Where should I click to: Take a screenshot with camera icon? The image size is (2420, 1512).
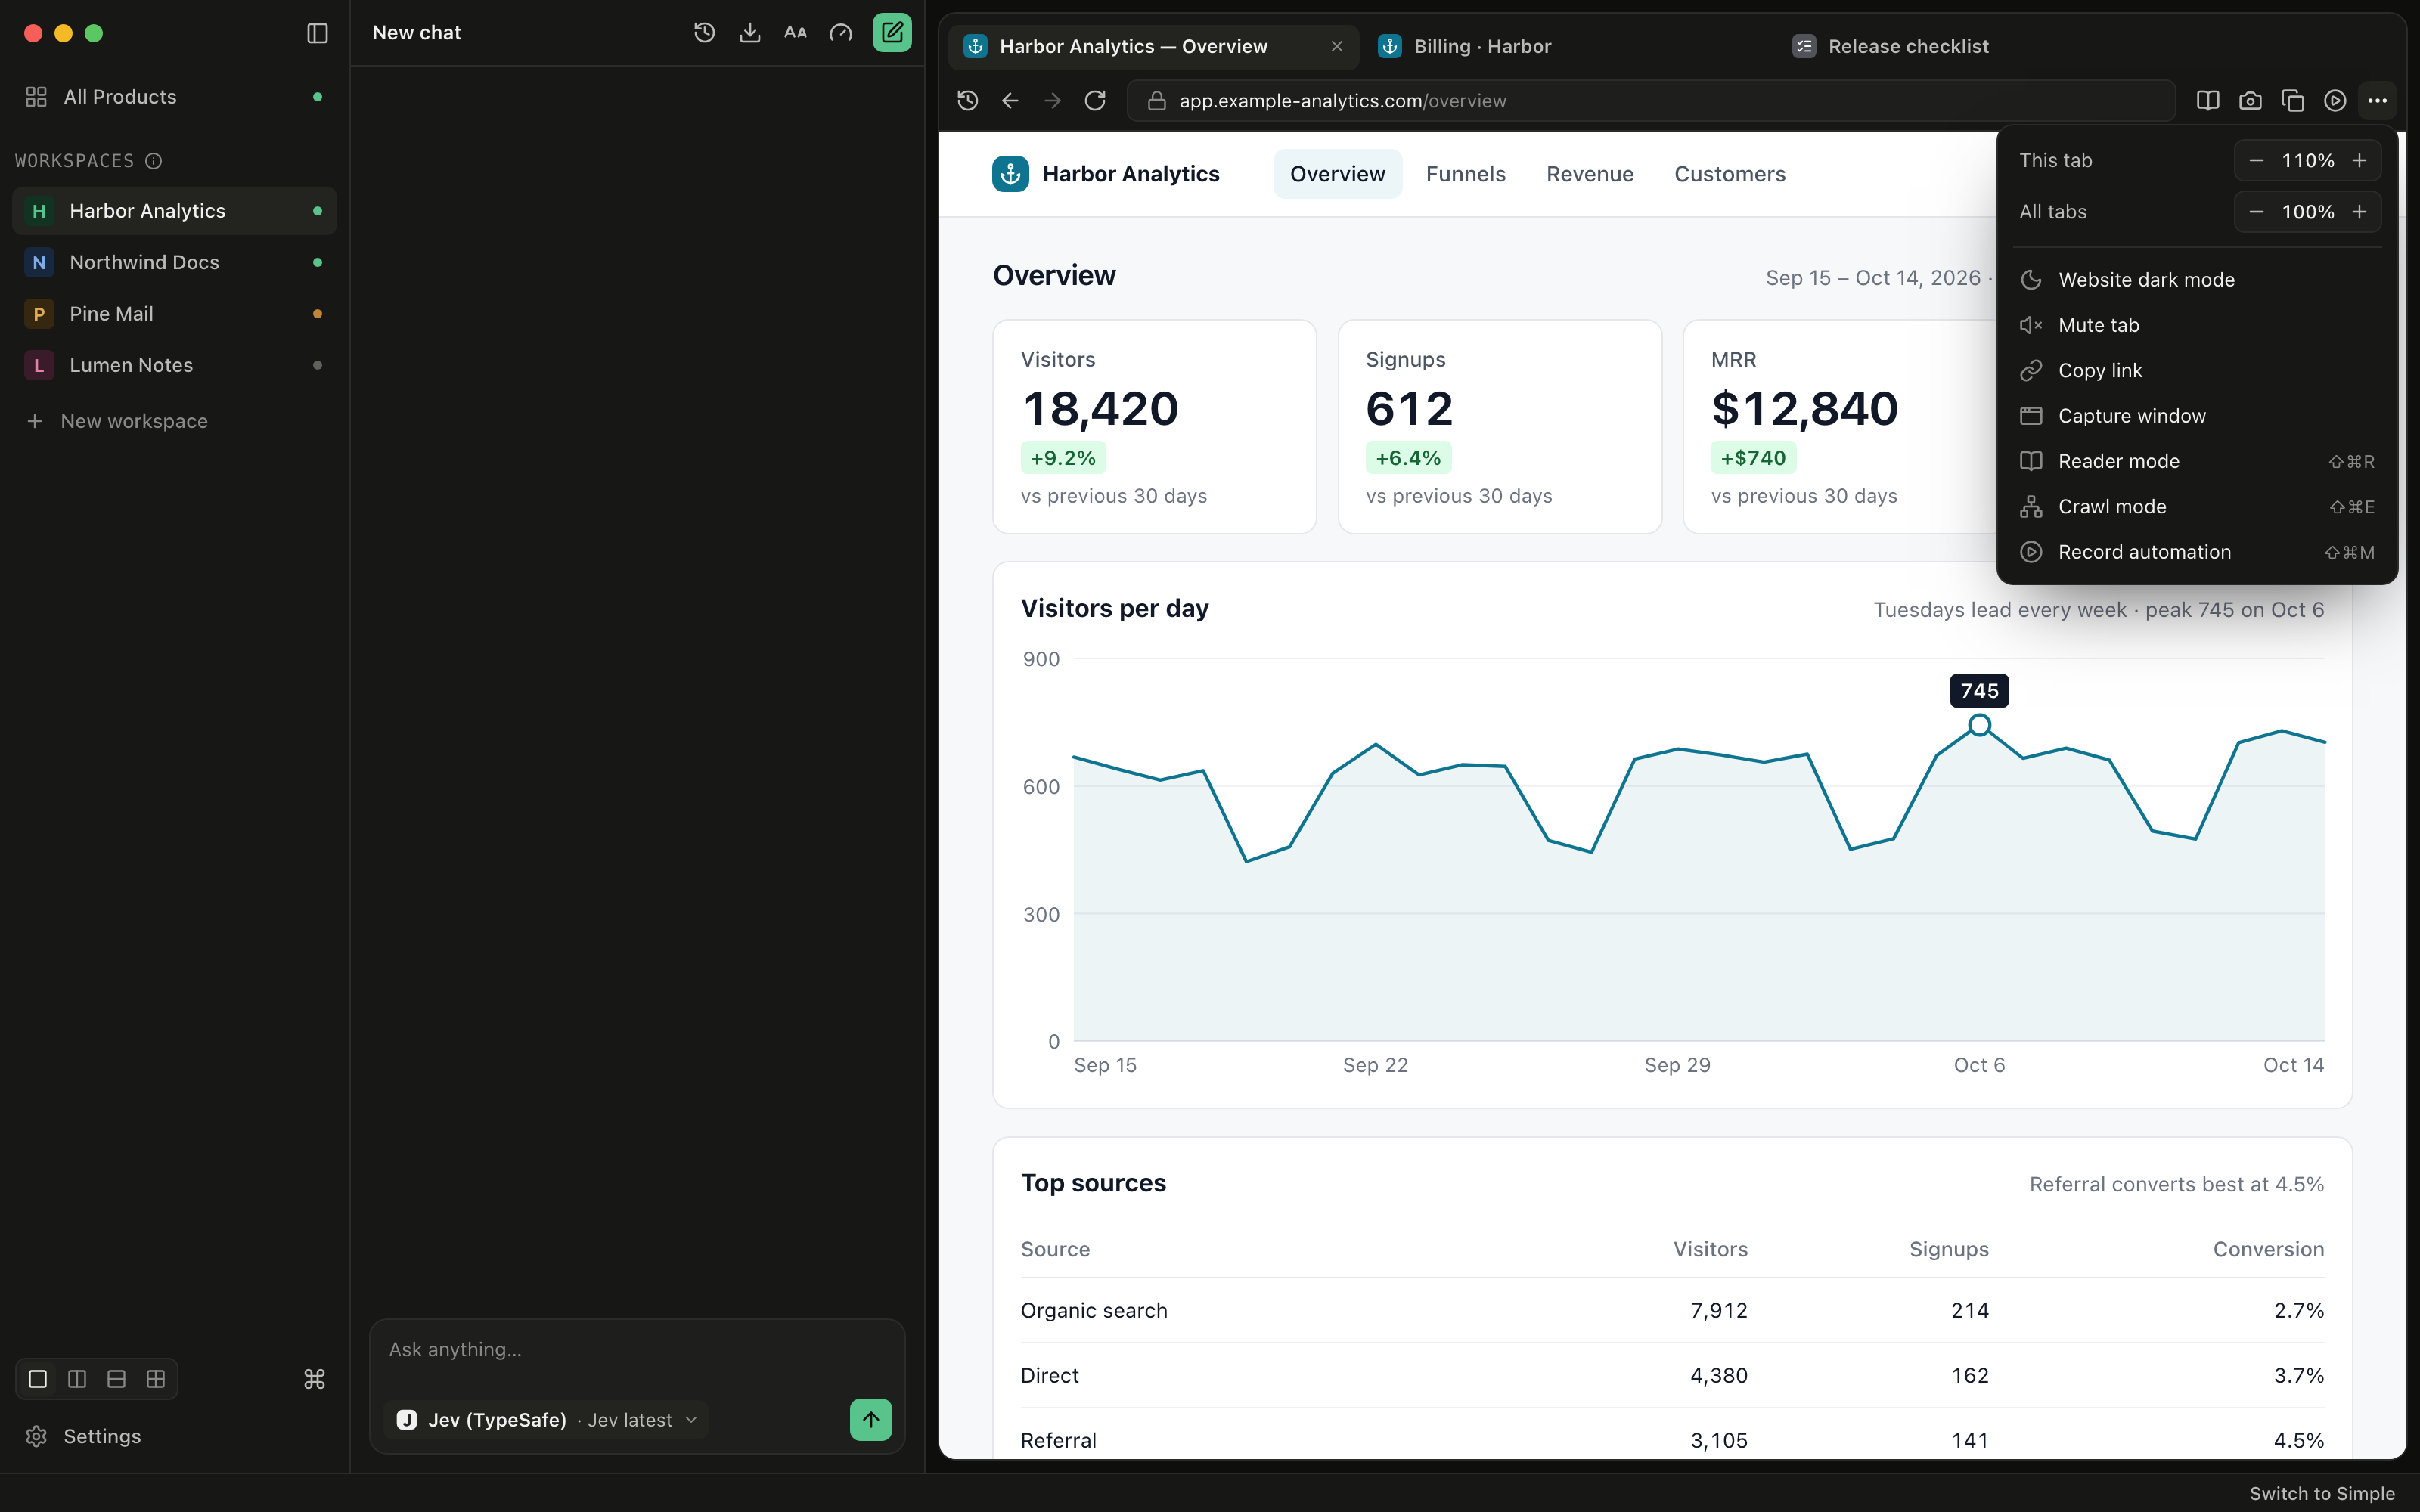(x=2250, y=101)
